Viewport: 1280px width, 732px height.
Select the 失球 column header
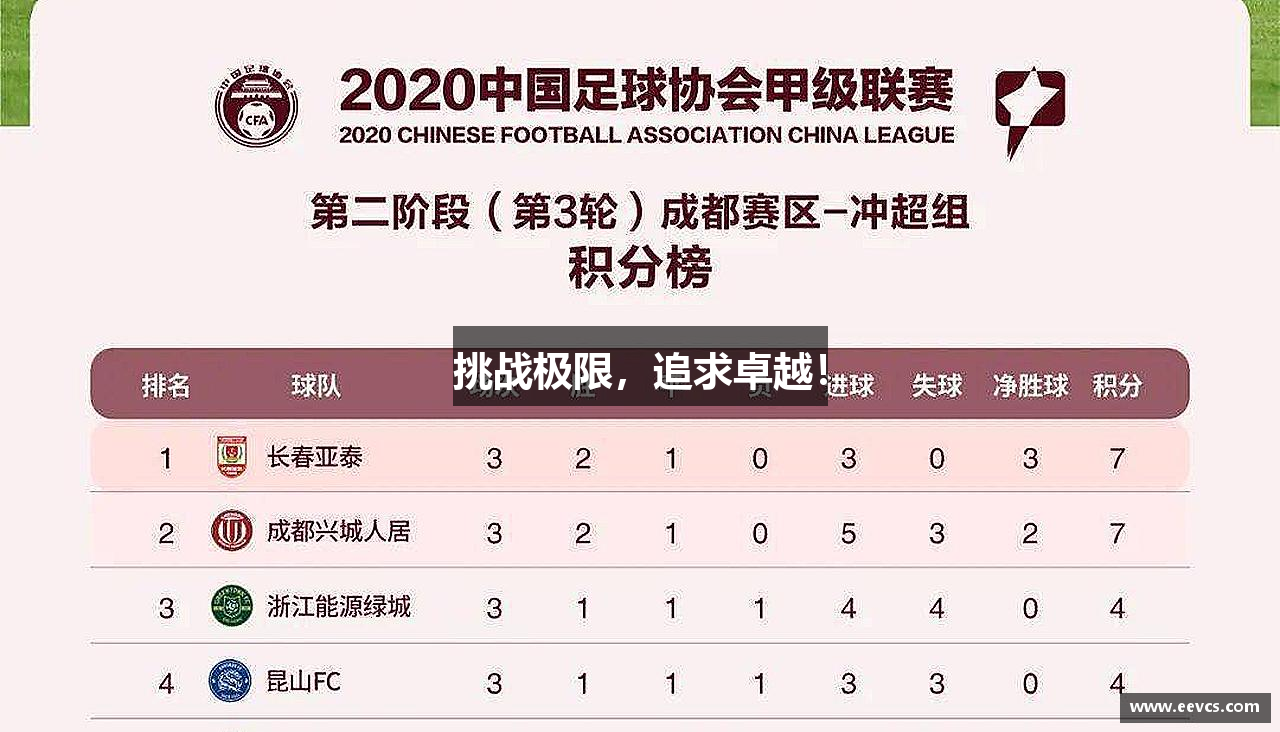pyautogui.click(x=937, y=386)
